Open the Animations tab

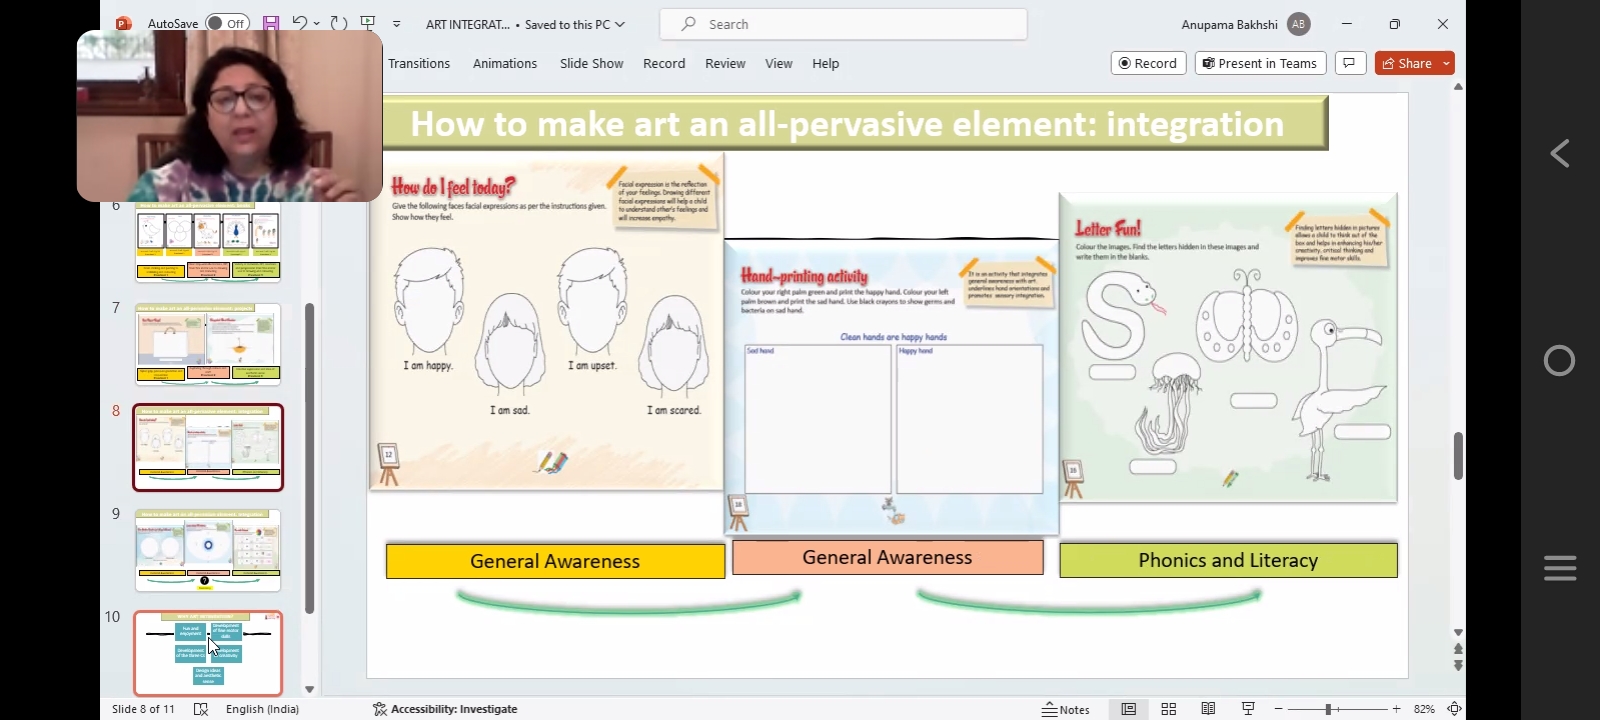pos(505,63)
